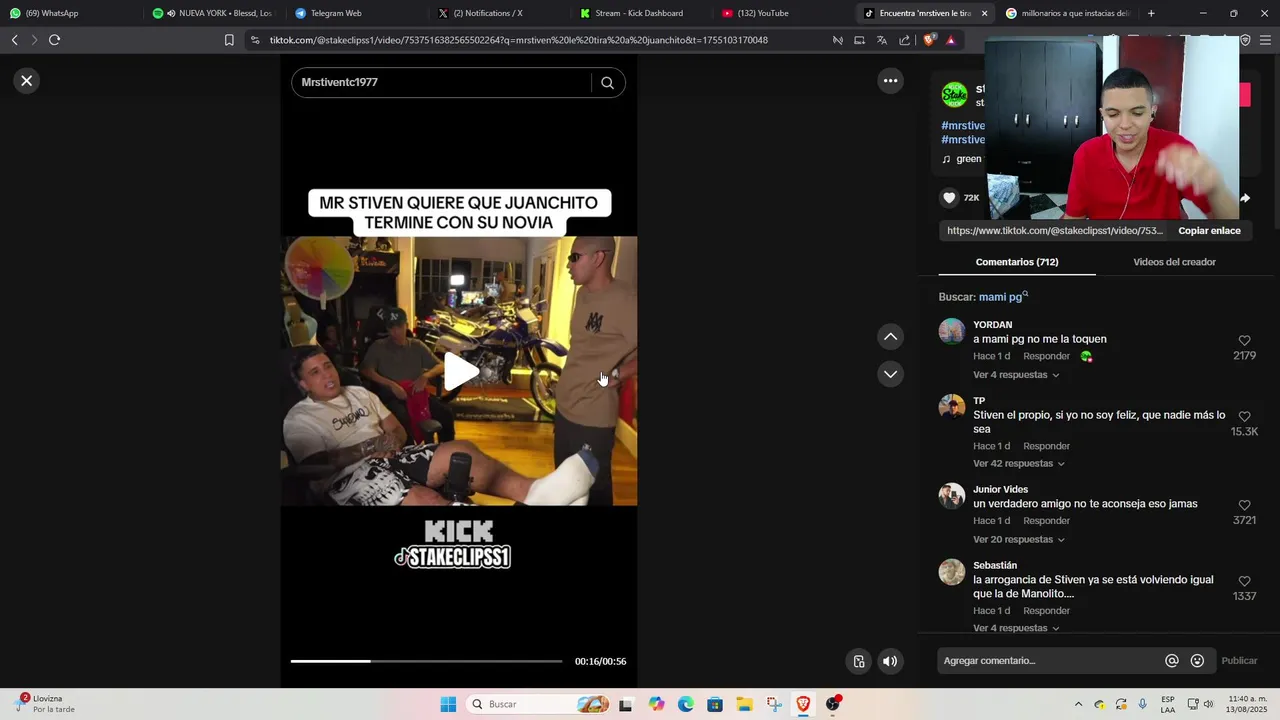Play the paused video
Viewport: 1280px width, 720px height.
[x=460, y=371]
